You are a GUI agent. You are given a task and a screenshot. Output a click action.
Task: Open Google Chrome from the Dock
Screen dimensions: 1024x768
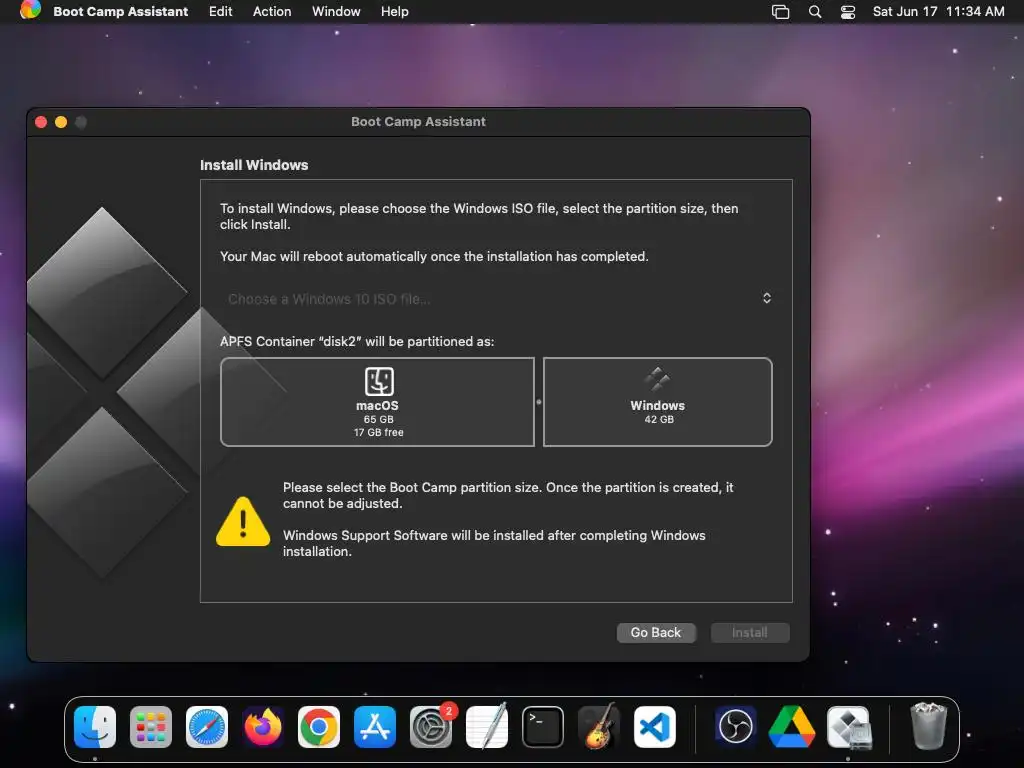[x=319, y=727]
